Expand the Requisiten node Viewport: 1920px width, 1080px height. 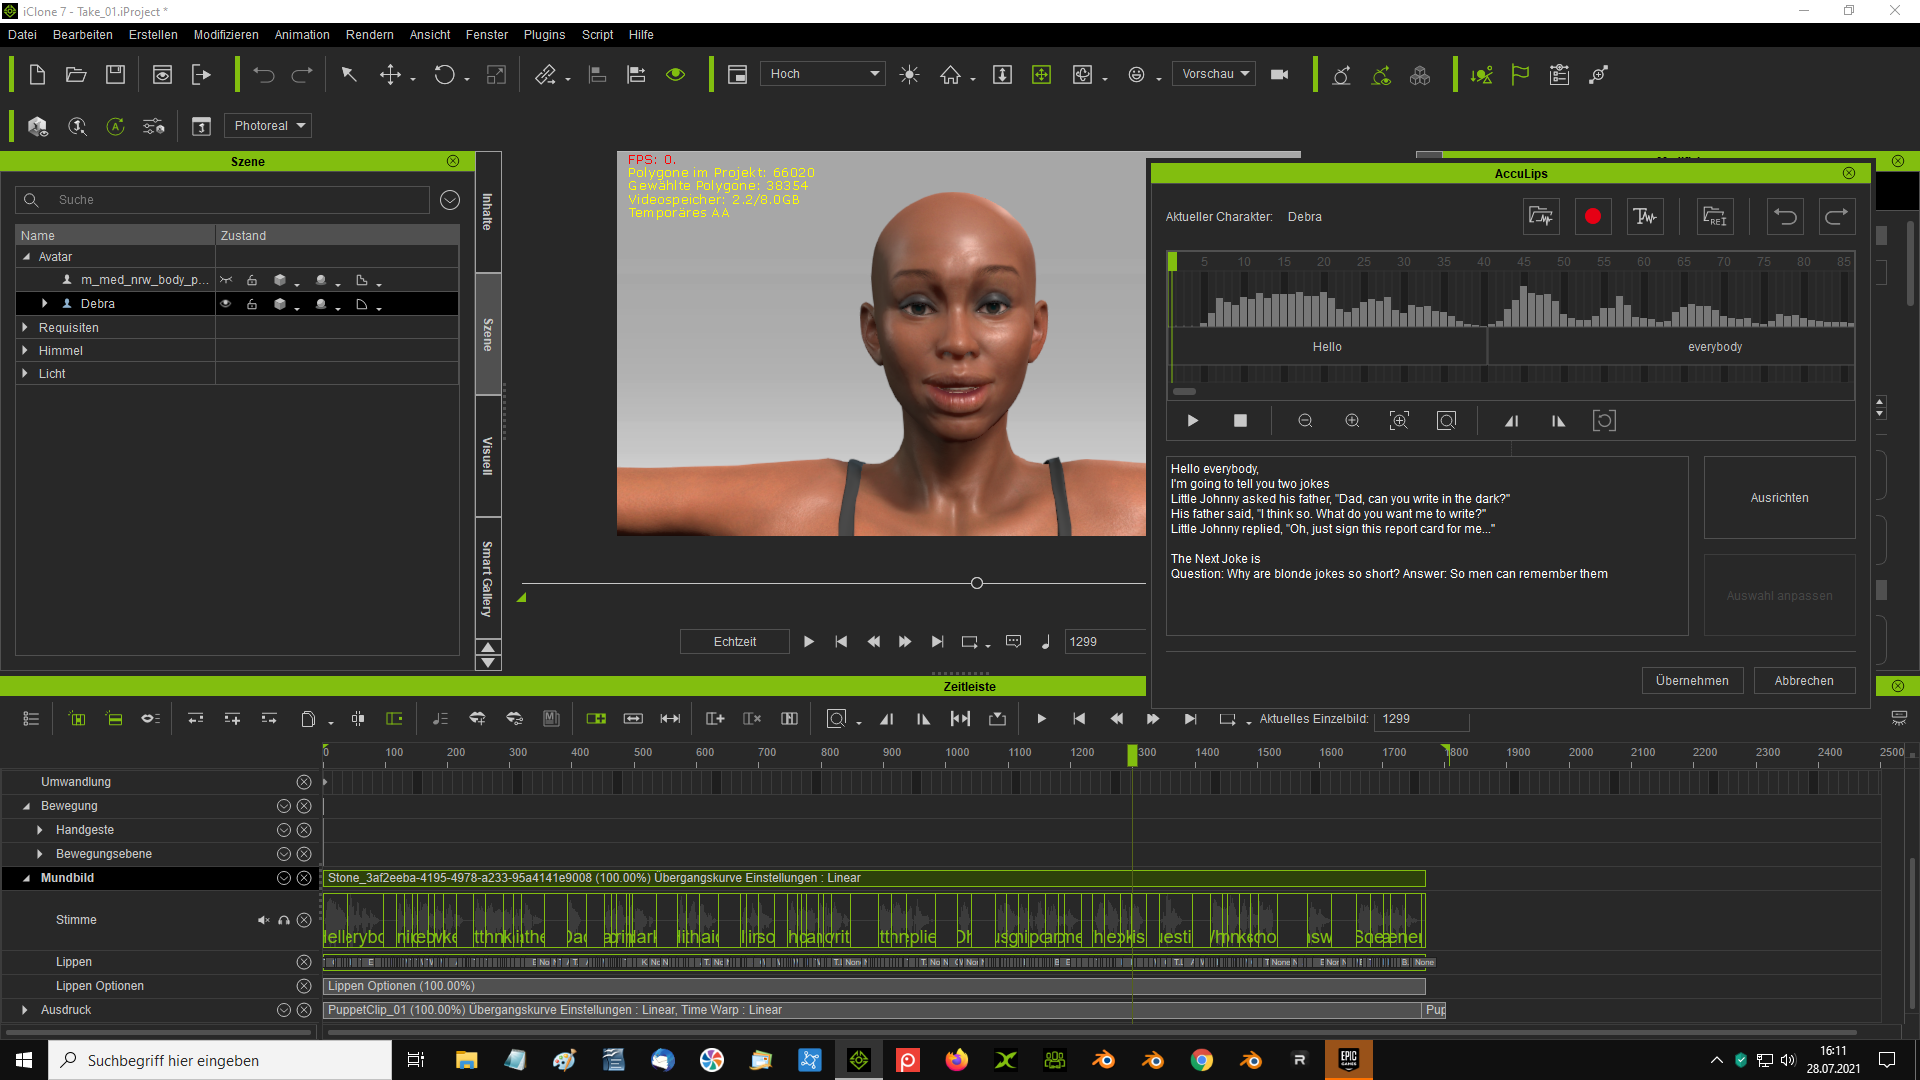click(25, 327)
